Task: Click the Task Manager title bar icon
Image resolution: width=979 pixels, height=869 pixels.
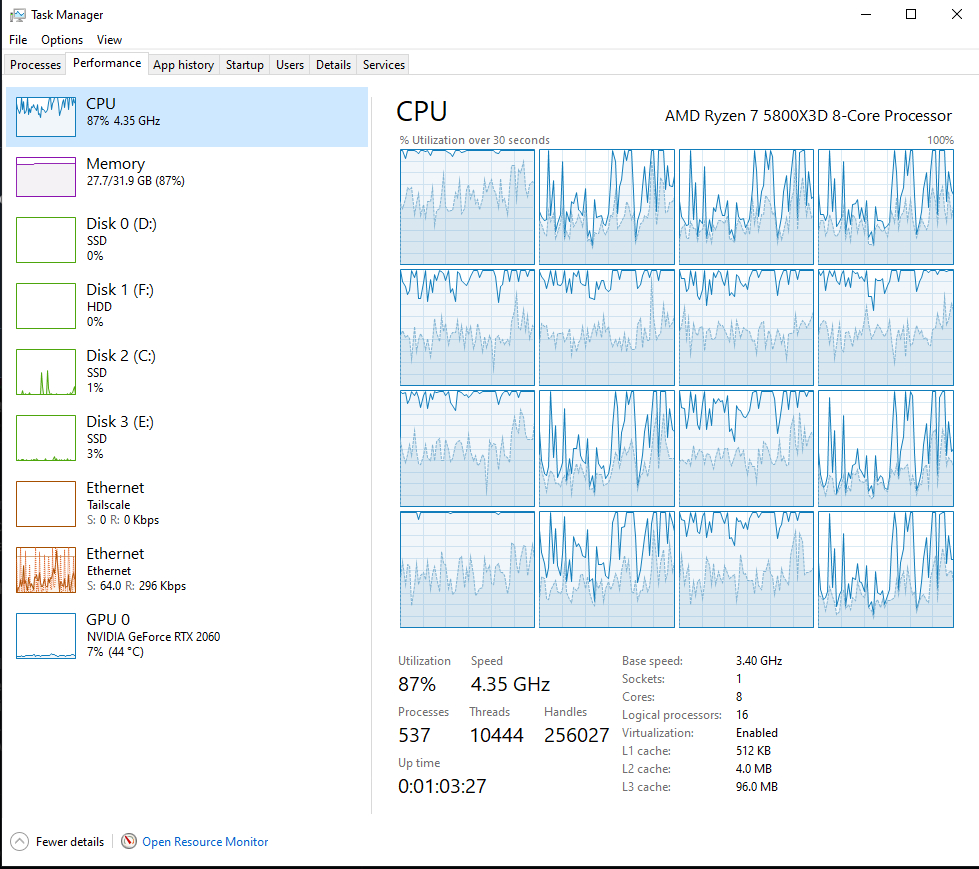Action: (17, 15)
